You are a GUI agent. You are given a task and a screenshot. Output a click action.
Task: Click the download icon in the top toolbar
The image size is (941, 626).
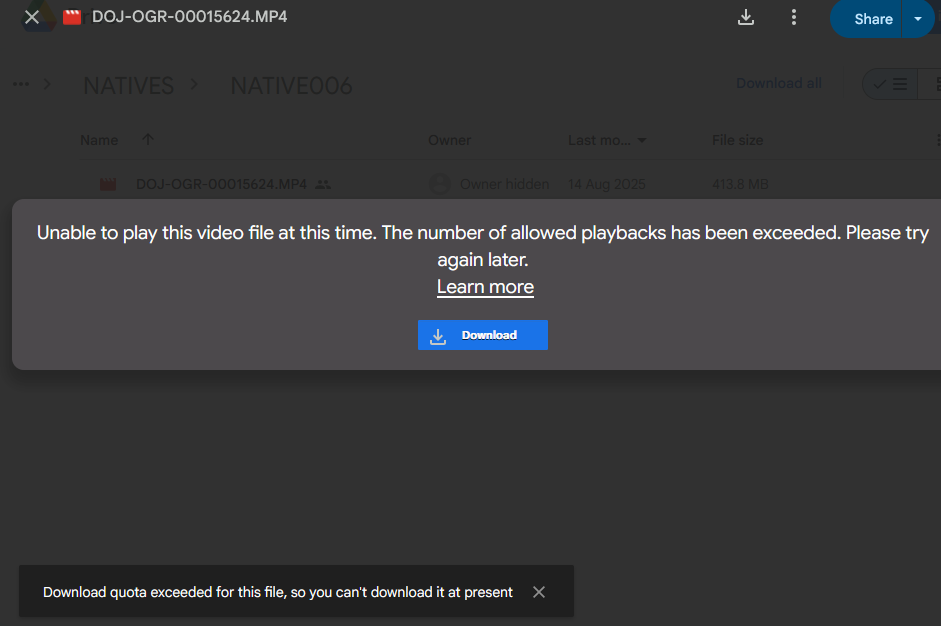point(746,17)
